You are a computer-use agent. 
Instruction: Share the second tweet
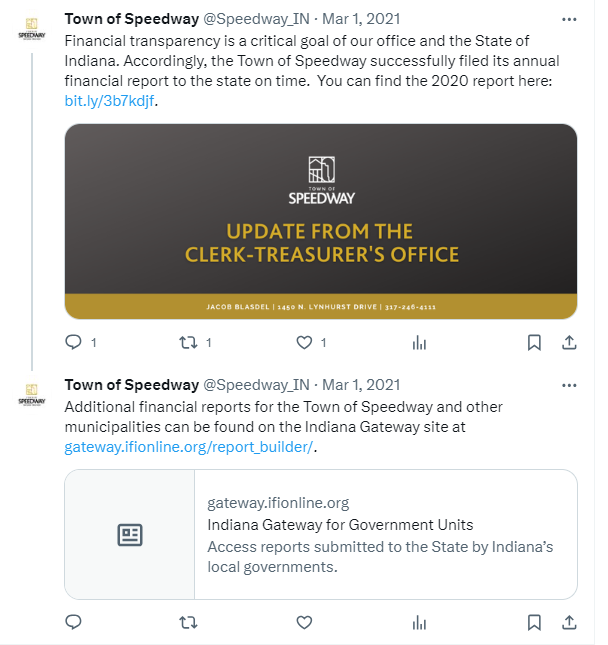click(x=569, y=622)
